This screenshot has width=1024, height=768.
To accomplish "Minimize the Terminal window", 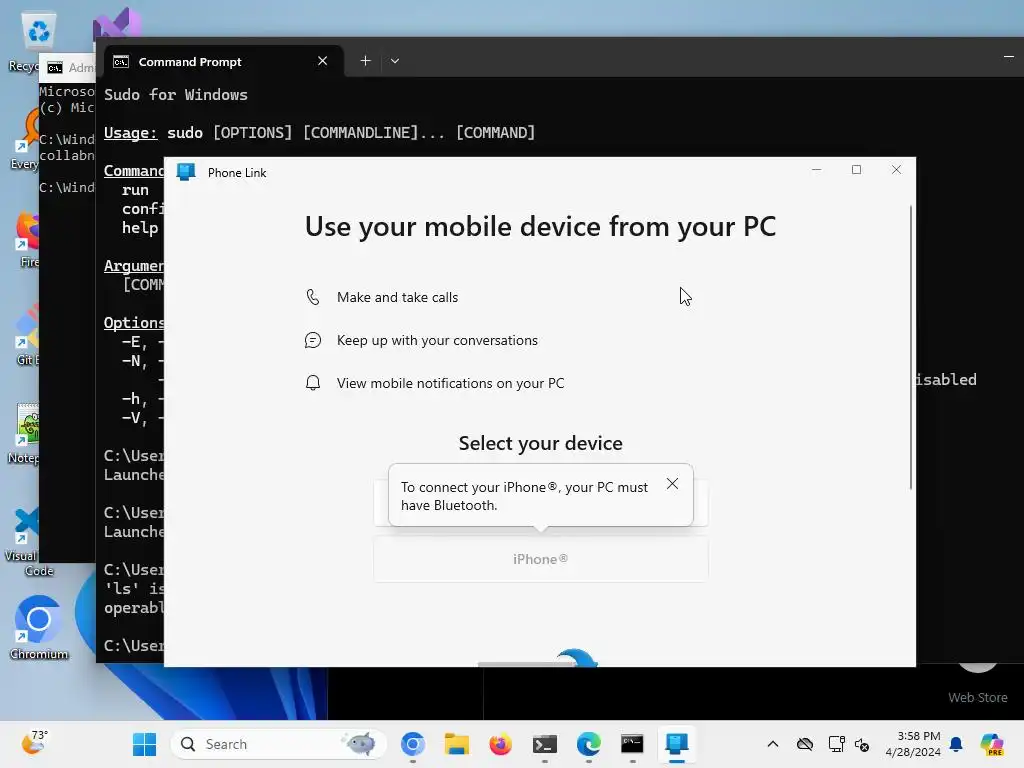I will coord(1008,57).
